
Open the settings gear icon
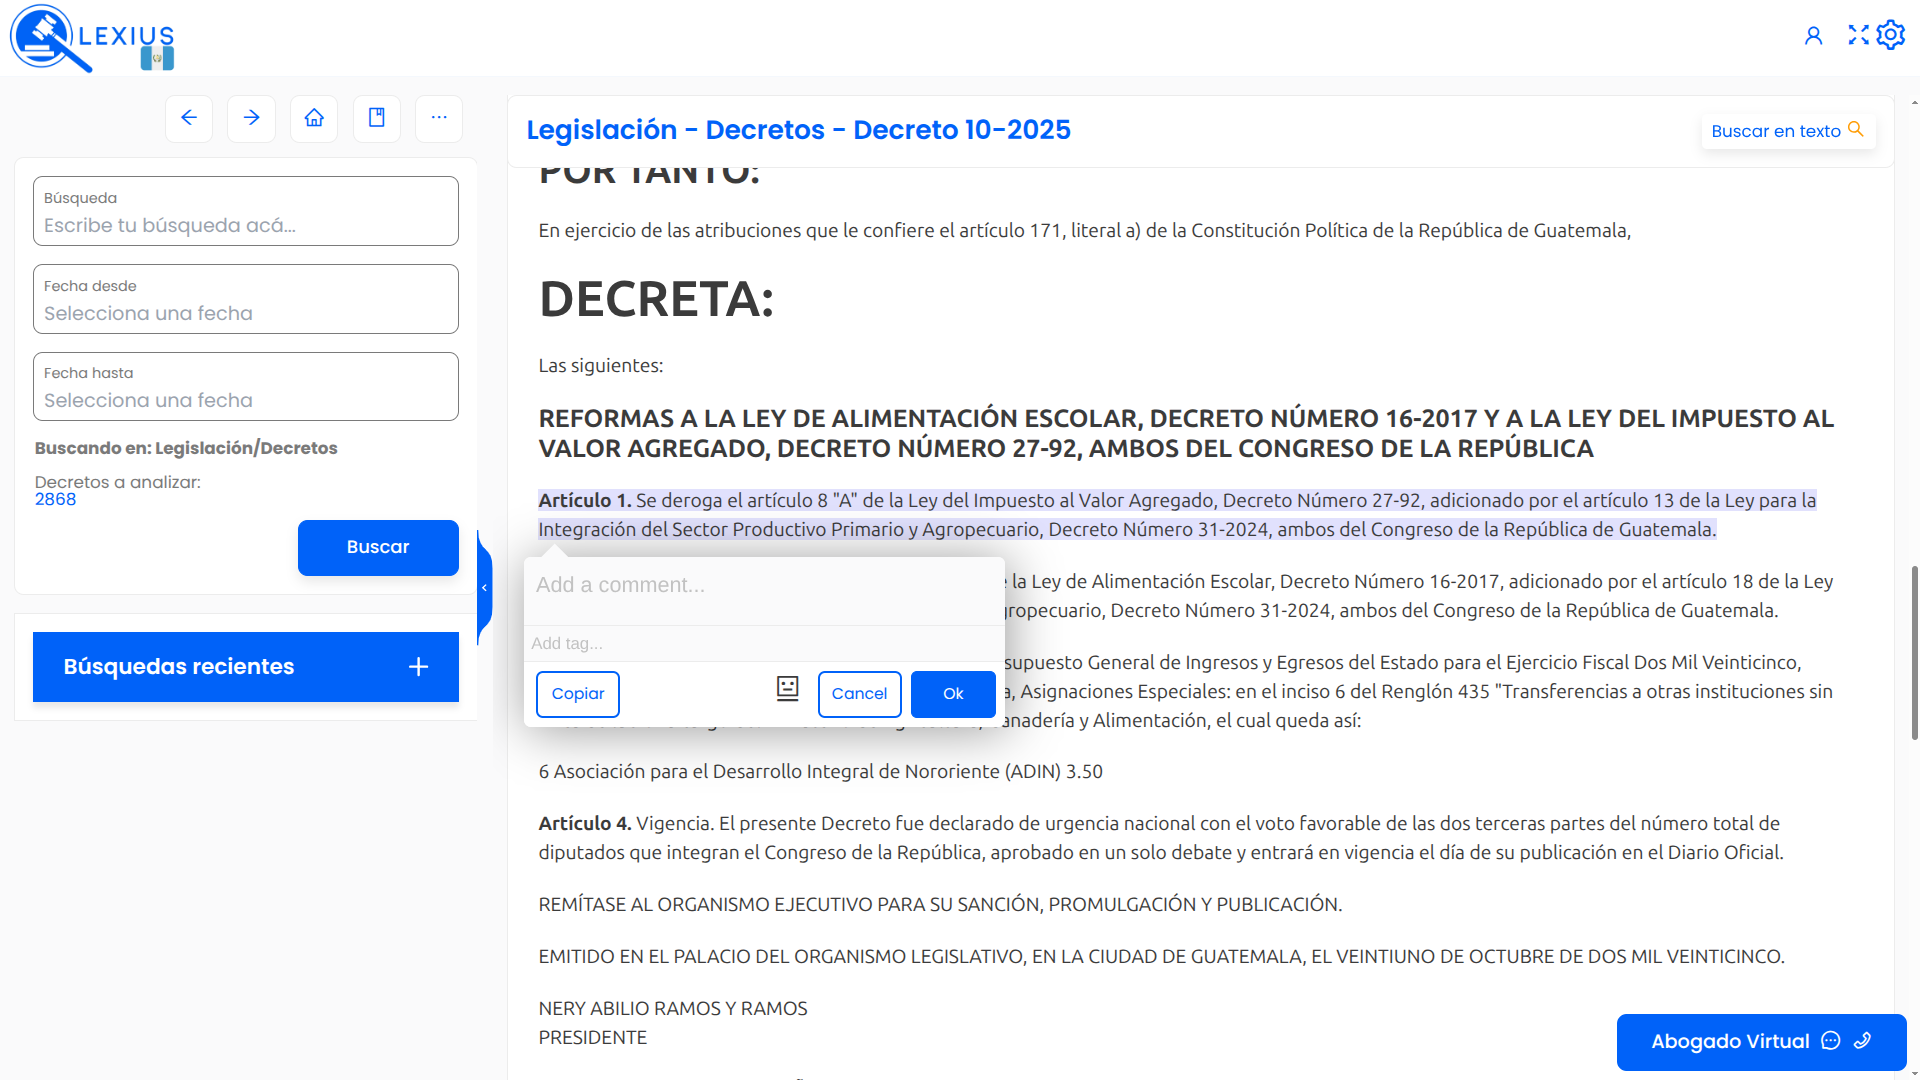coord(1891,34)
